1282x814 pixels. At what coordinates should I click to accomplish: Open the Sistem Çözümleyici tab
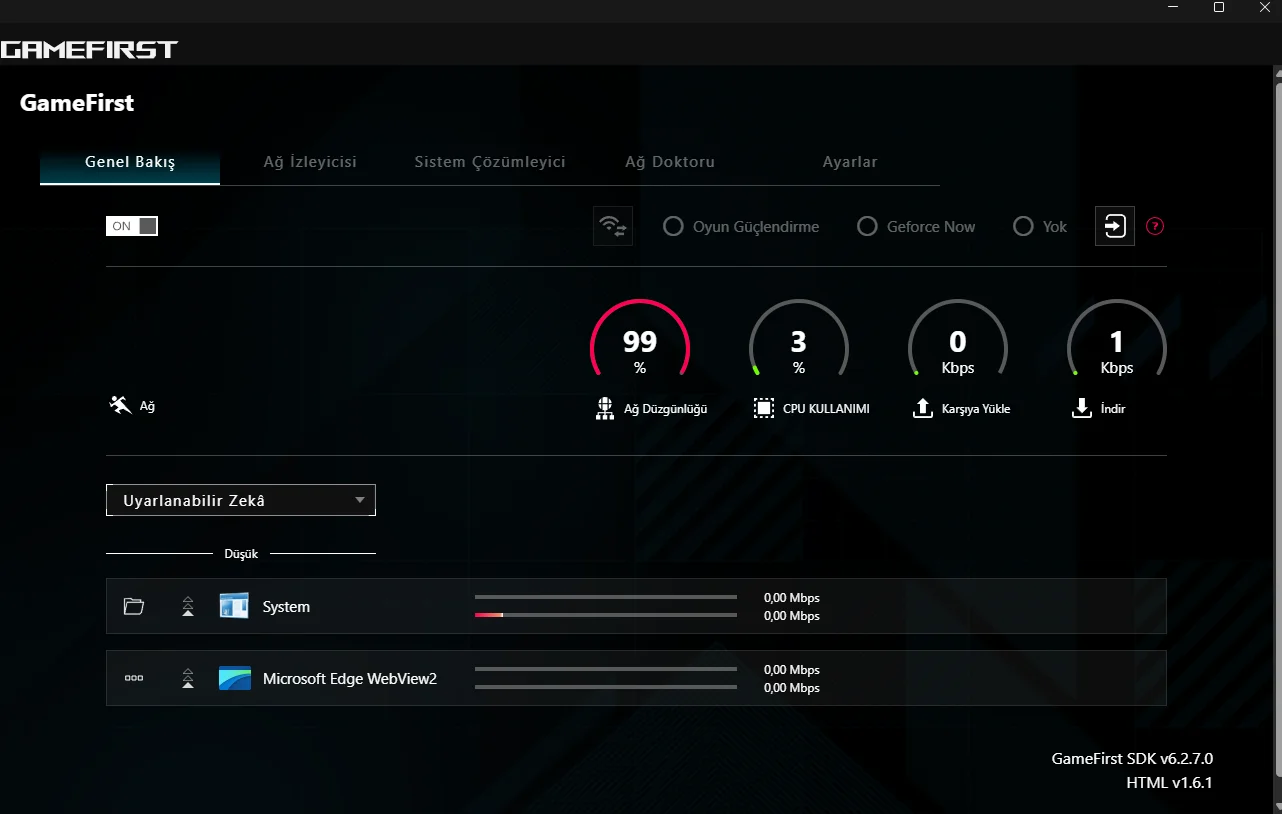click(490, 162)
